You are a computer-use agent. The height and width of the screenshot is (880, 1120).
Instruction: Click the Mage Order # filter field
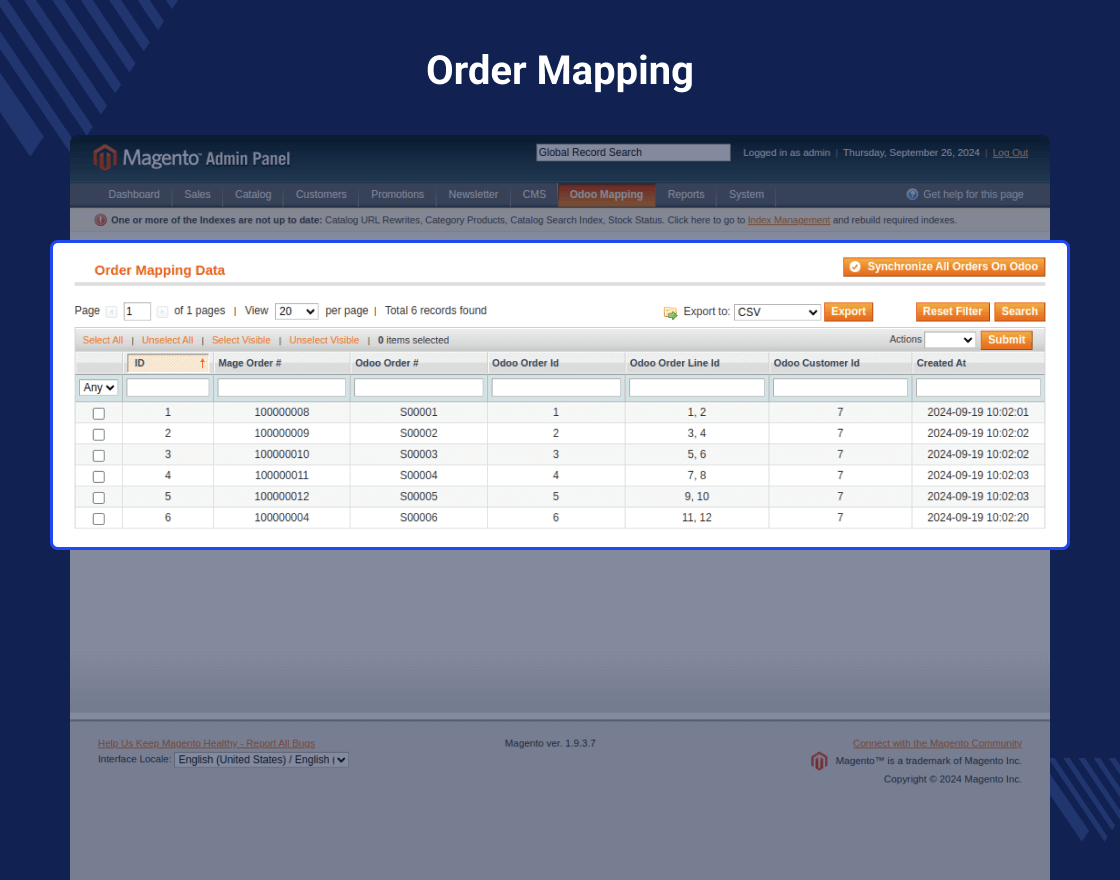coord(281,387)
